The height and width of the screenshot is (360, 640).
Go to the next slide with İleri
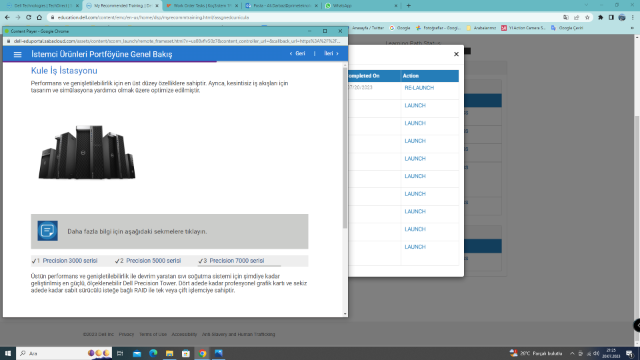(x=331, y=53)
